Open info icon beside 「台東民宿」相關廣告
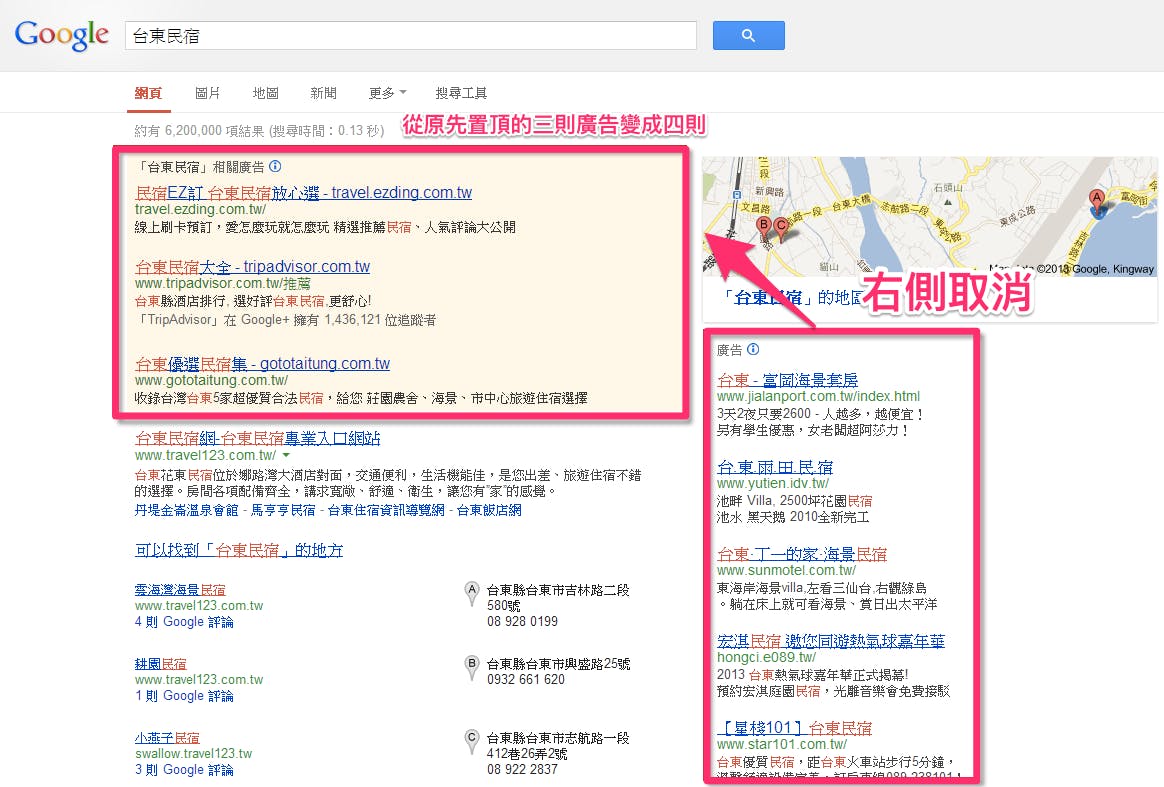The height and width of the screenshot is (787, 1164). [275, 166]
